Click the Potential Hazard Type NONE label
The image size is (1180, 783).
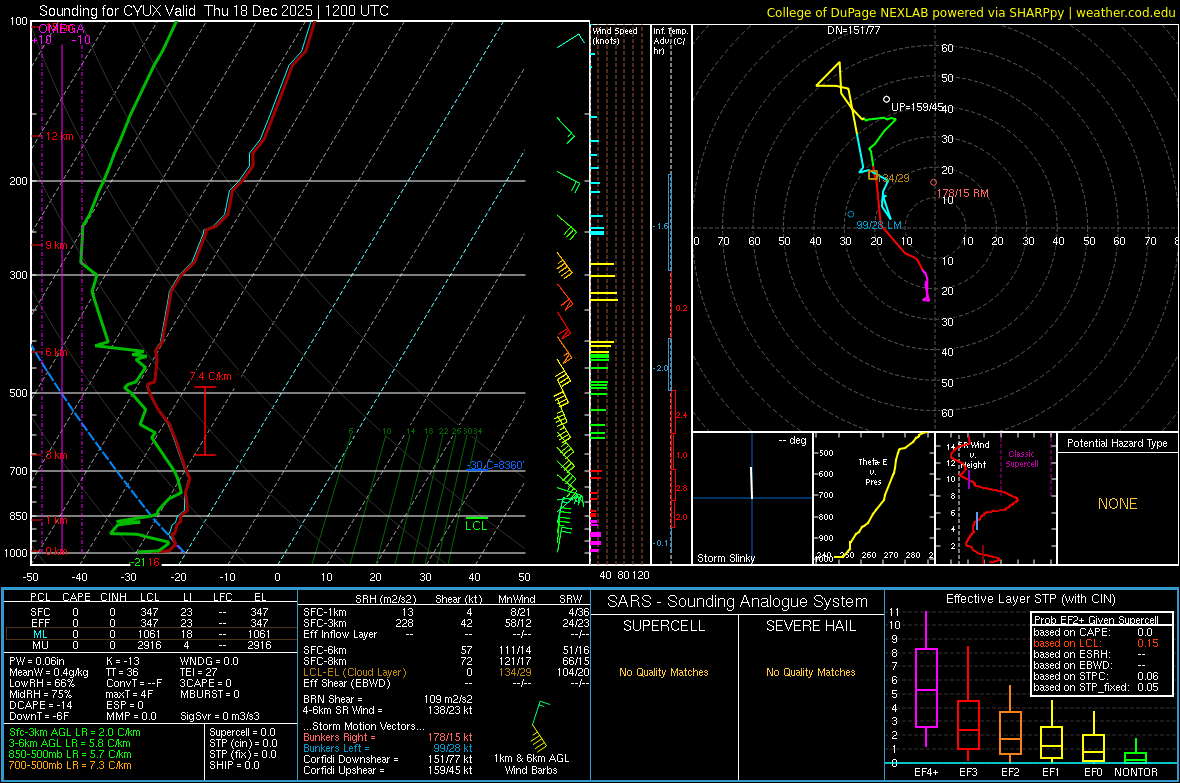click(1117, 504)
